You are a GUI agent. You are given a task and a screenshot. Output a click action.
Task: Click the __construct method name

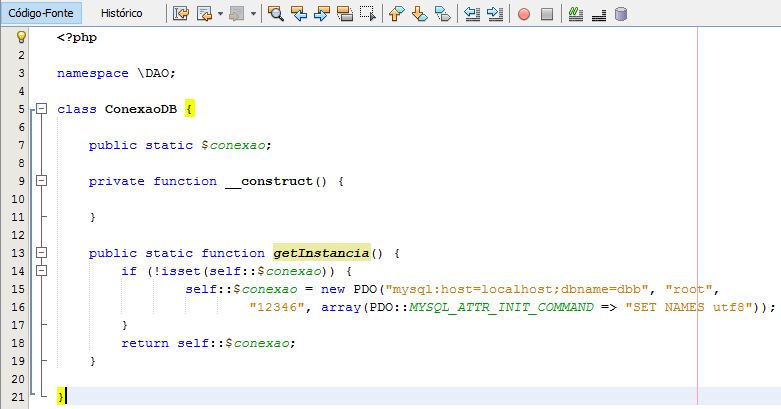coord(269,181)
